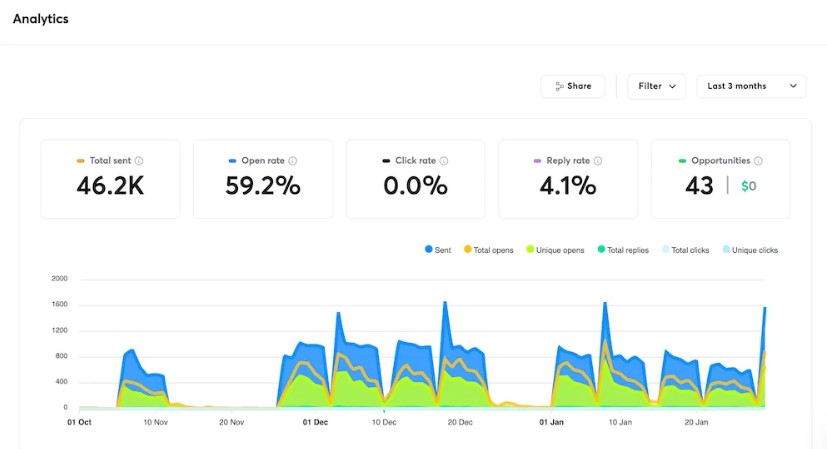Image resolution: width=827 pixels, height=449 pixels.
Task: Select the Total sent 46.2K card
Action: (x=110, y=179)
